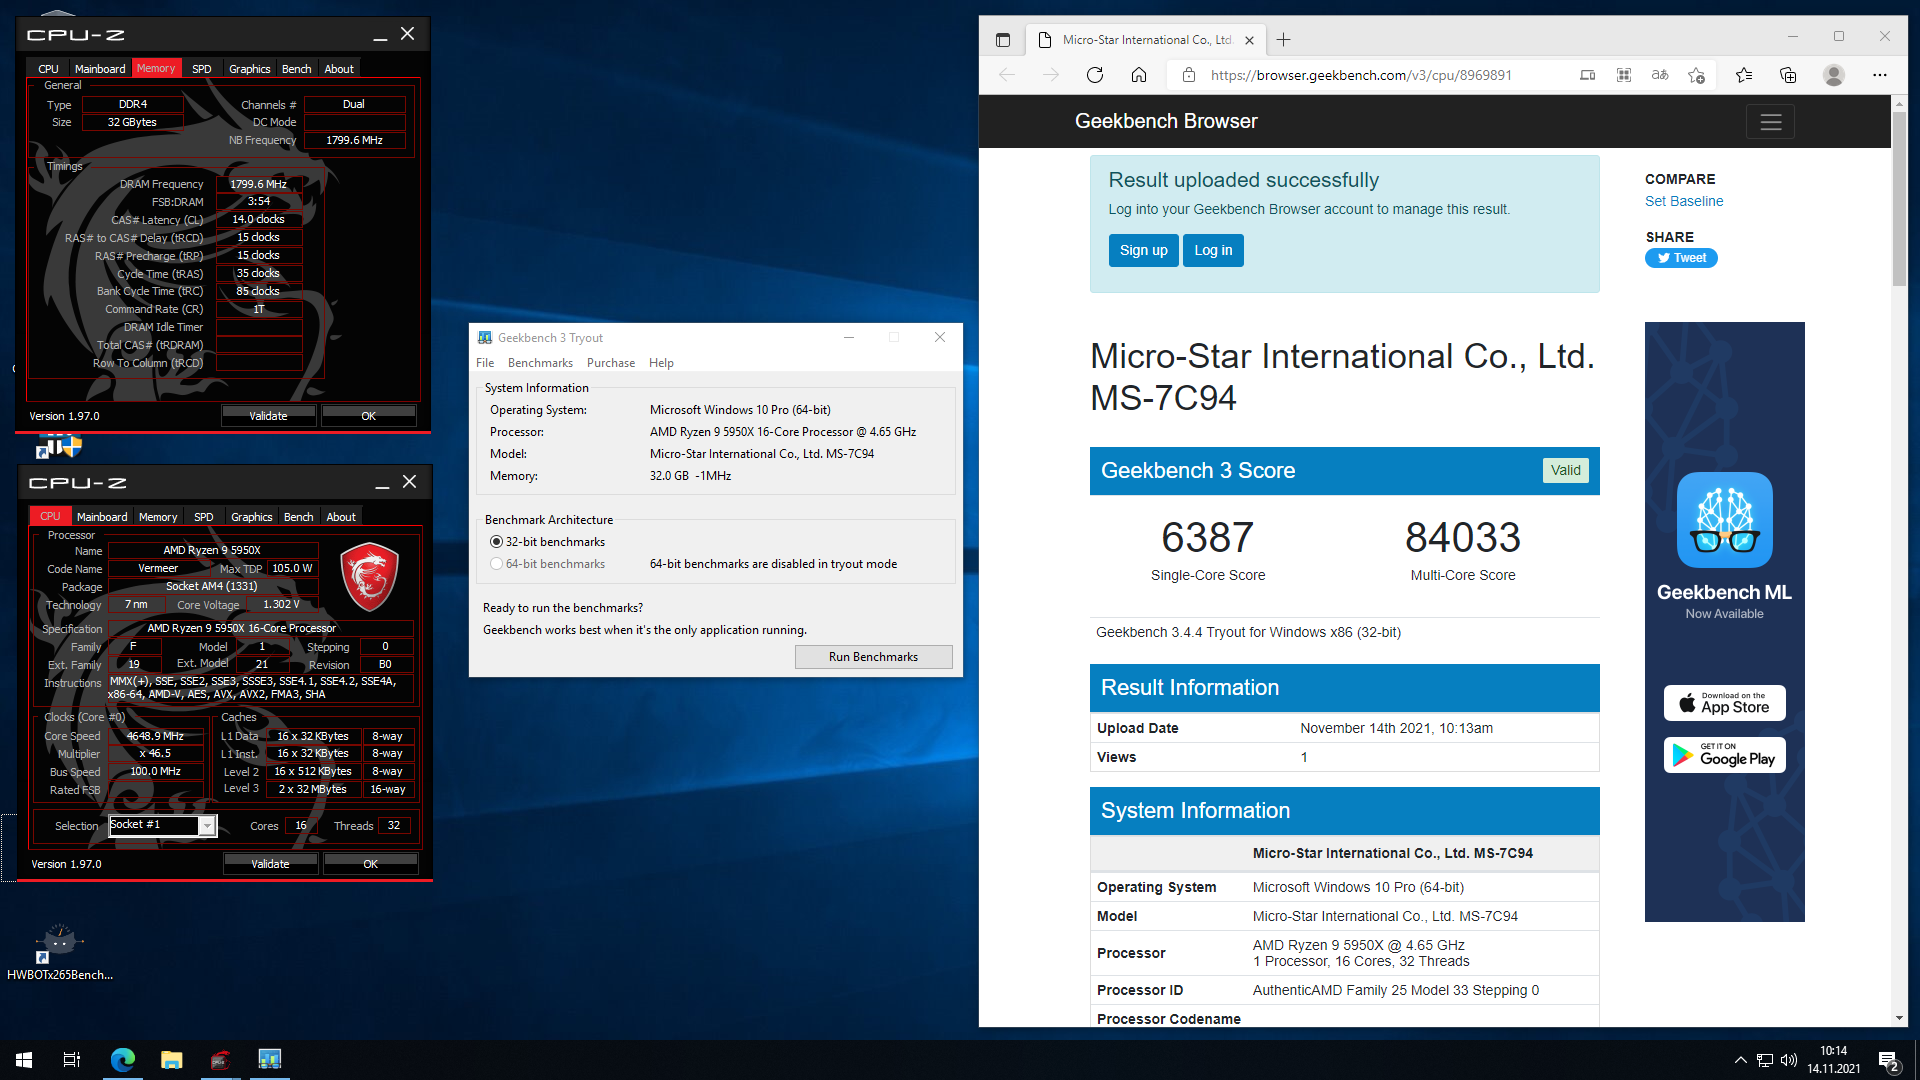This screenshot has height=1080, width=1920.
Task: Click the Tweet share button
Action: pyautogui.click(x=1682, y=258)
